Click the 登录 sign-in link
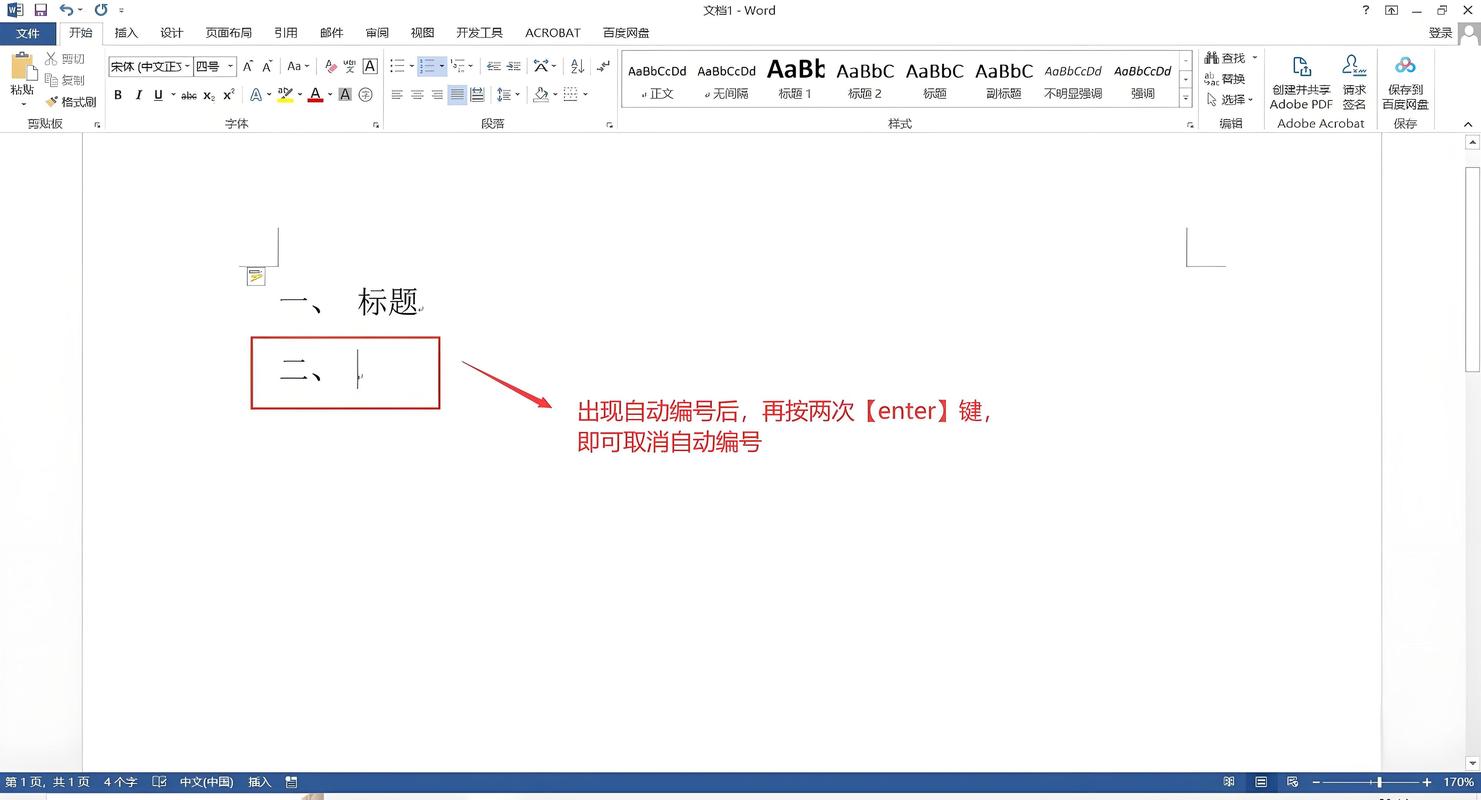Image resolution: width=1481 pixels, height=800 pixels. [x=1440, y=33]
